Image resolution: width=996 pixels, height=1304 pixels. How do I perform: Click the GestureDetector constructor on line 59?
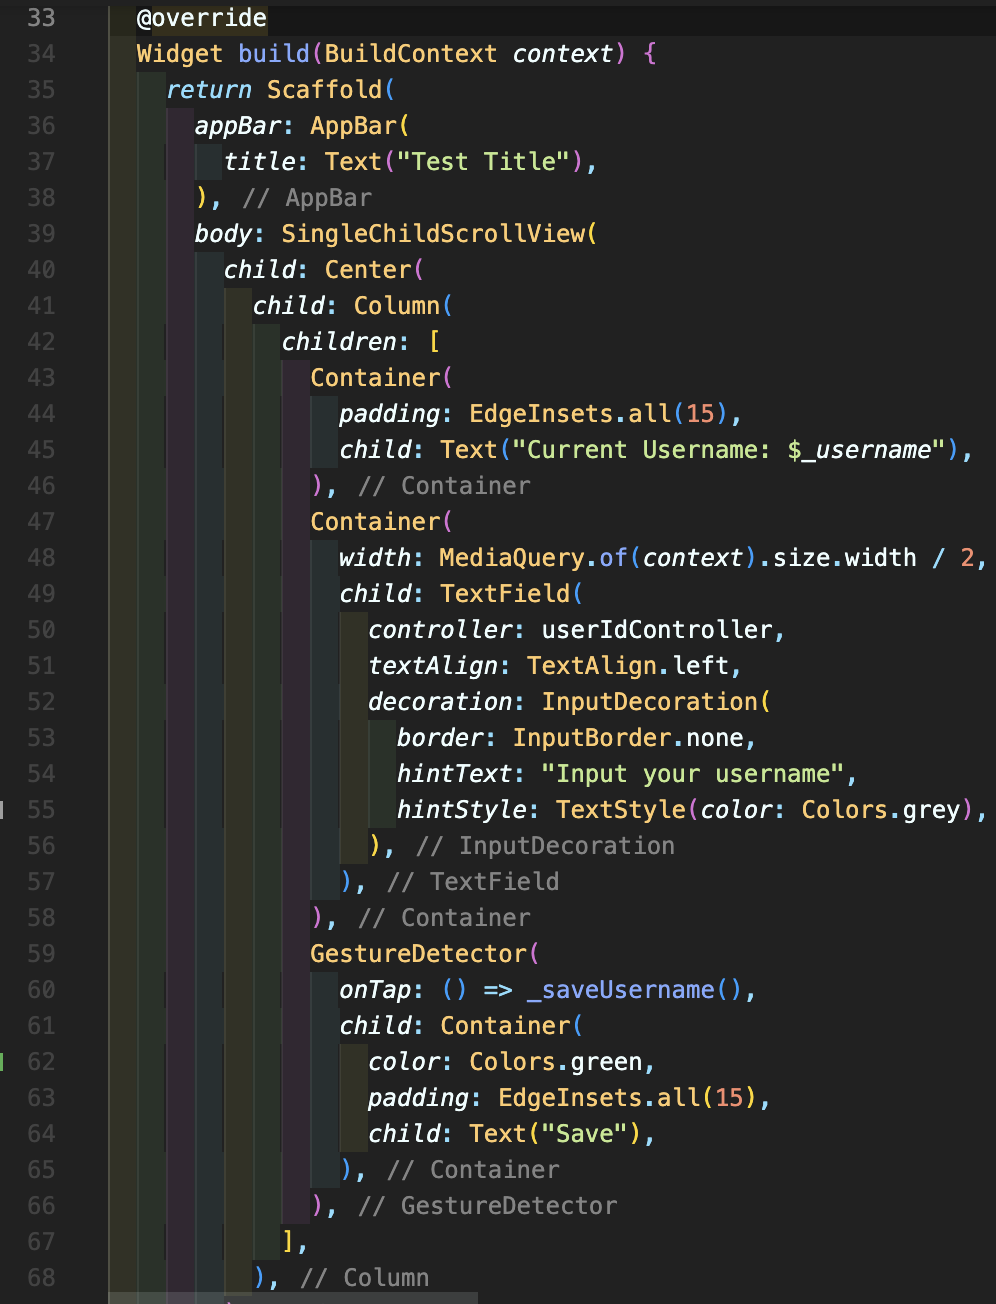click(x=418, y=954)
